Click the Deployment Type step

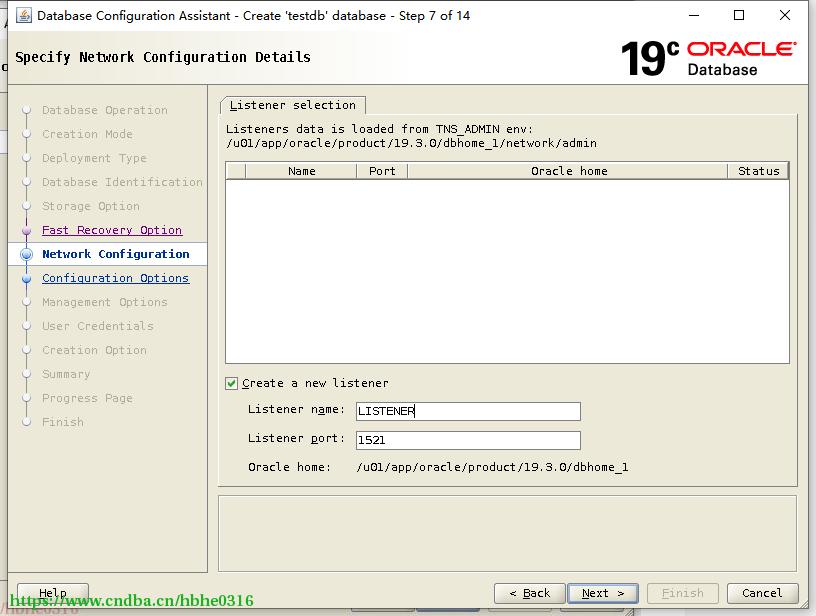coord(94,158)
